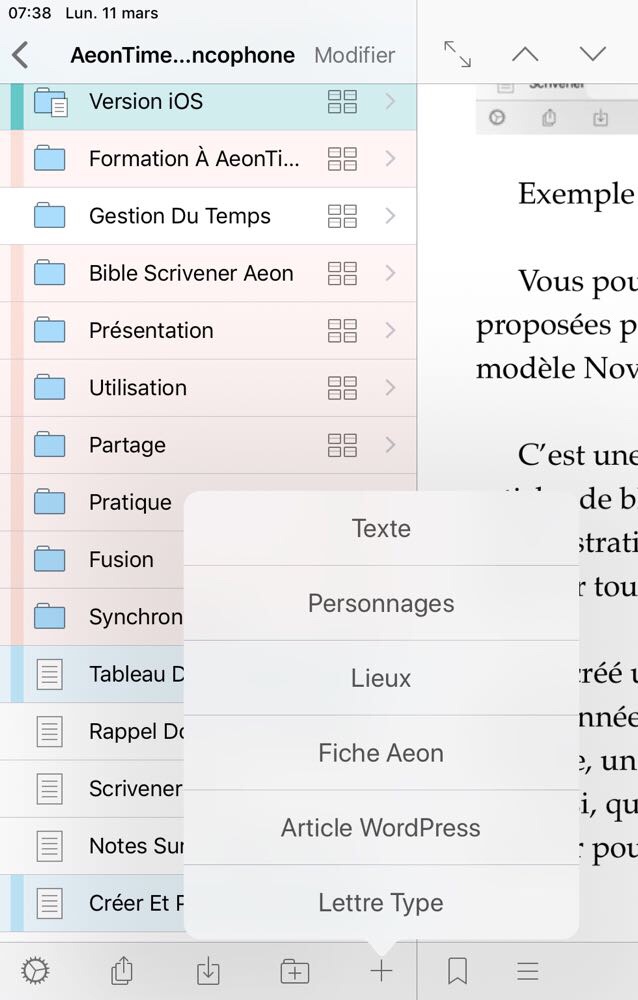Screen dimensions: 638x1000
Task: Tap the three-line menu icon in editor toolbar
Action: tap(528, 970)
